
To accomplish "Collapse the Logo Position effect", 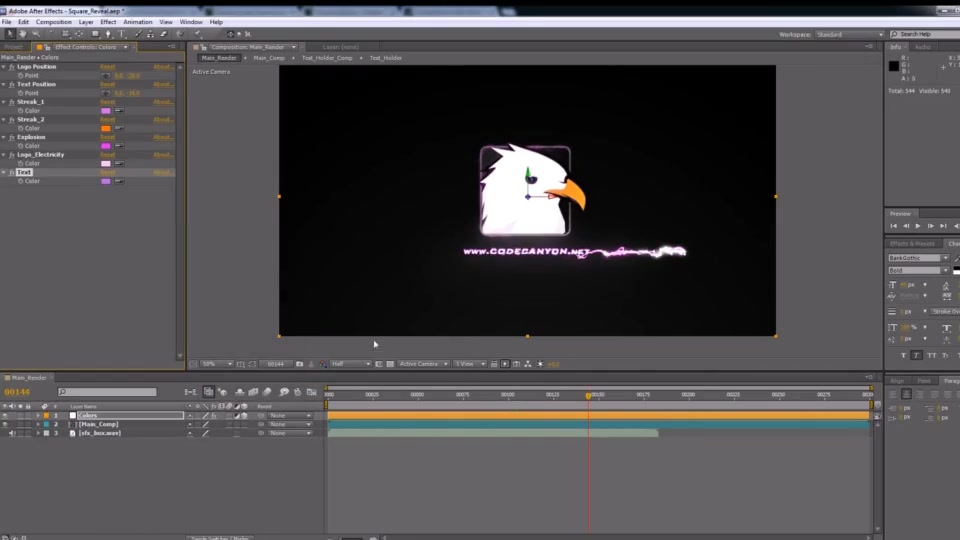I will coord(4,67).
